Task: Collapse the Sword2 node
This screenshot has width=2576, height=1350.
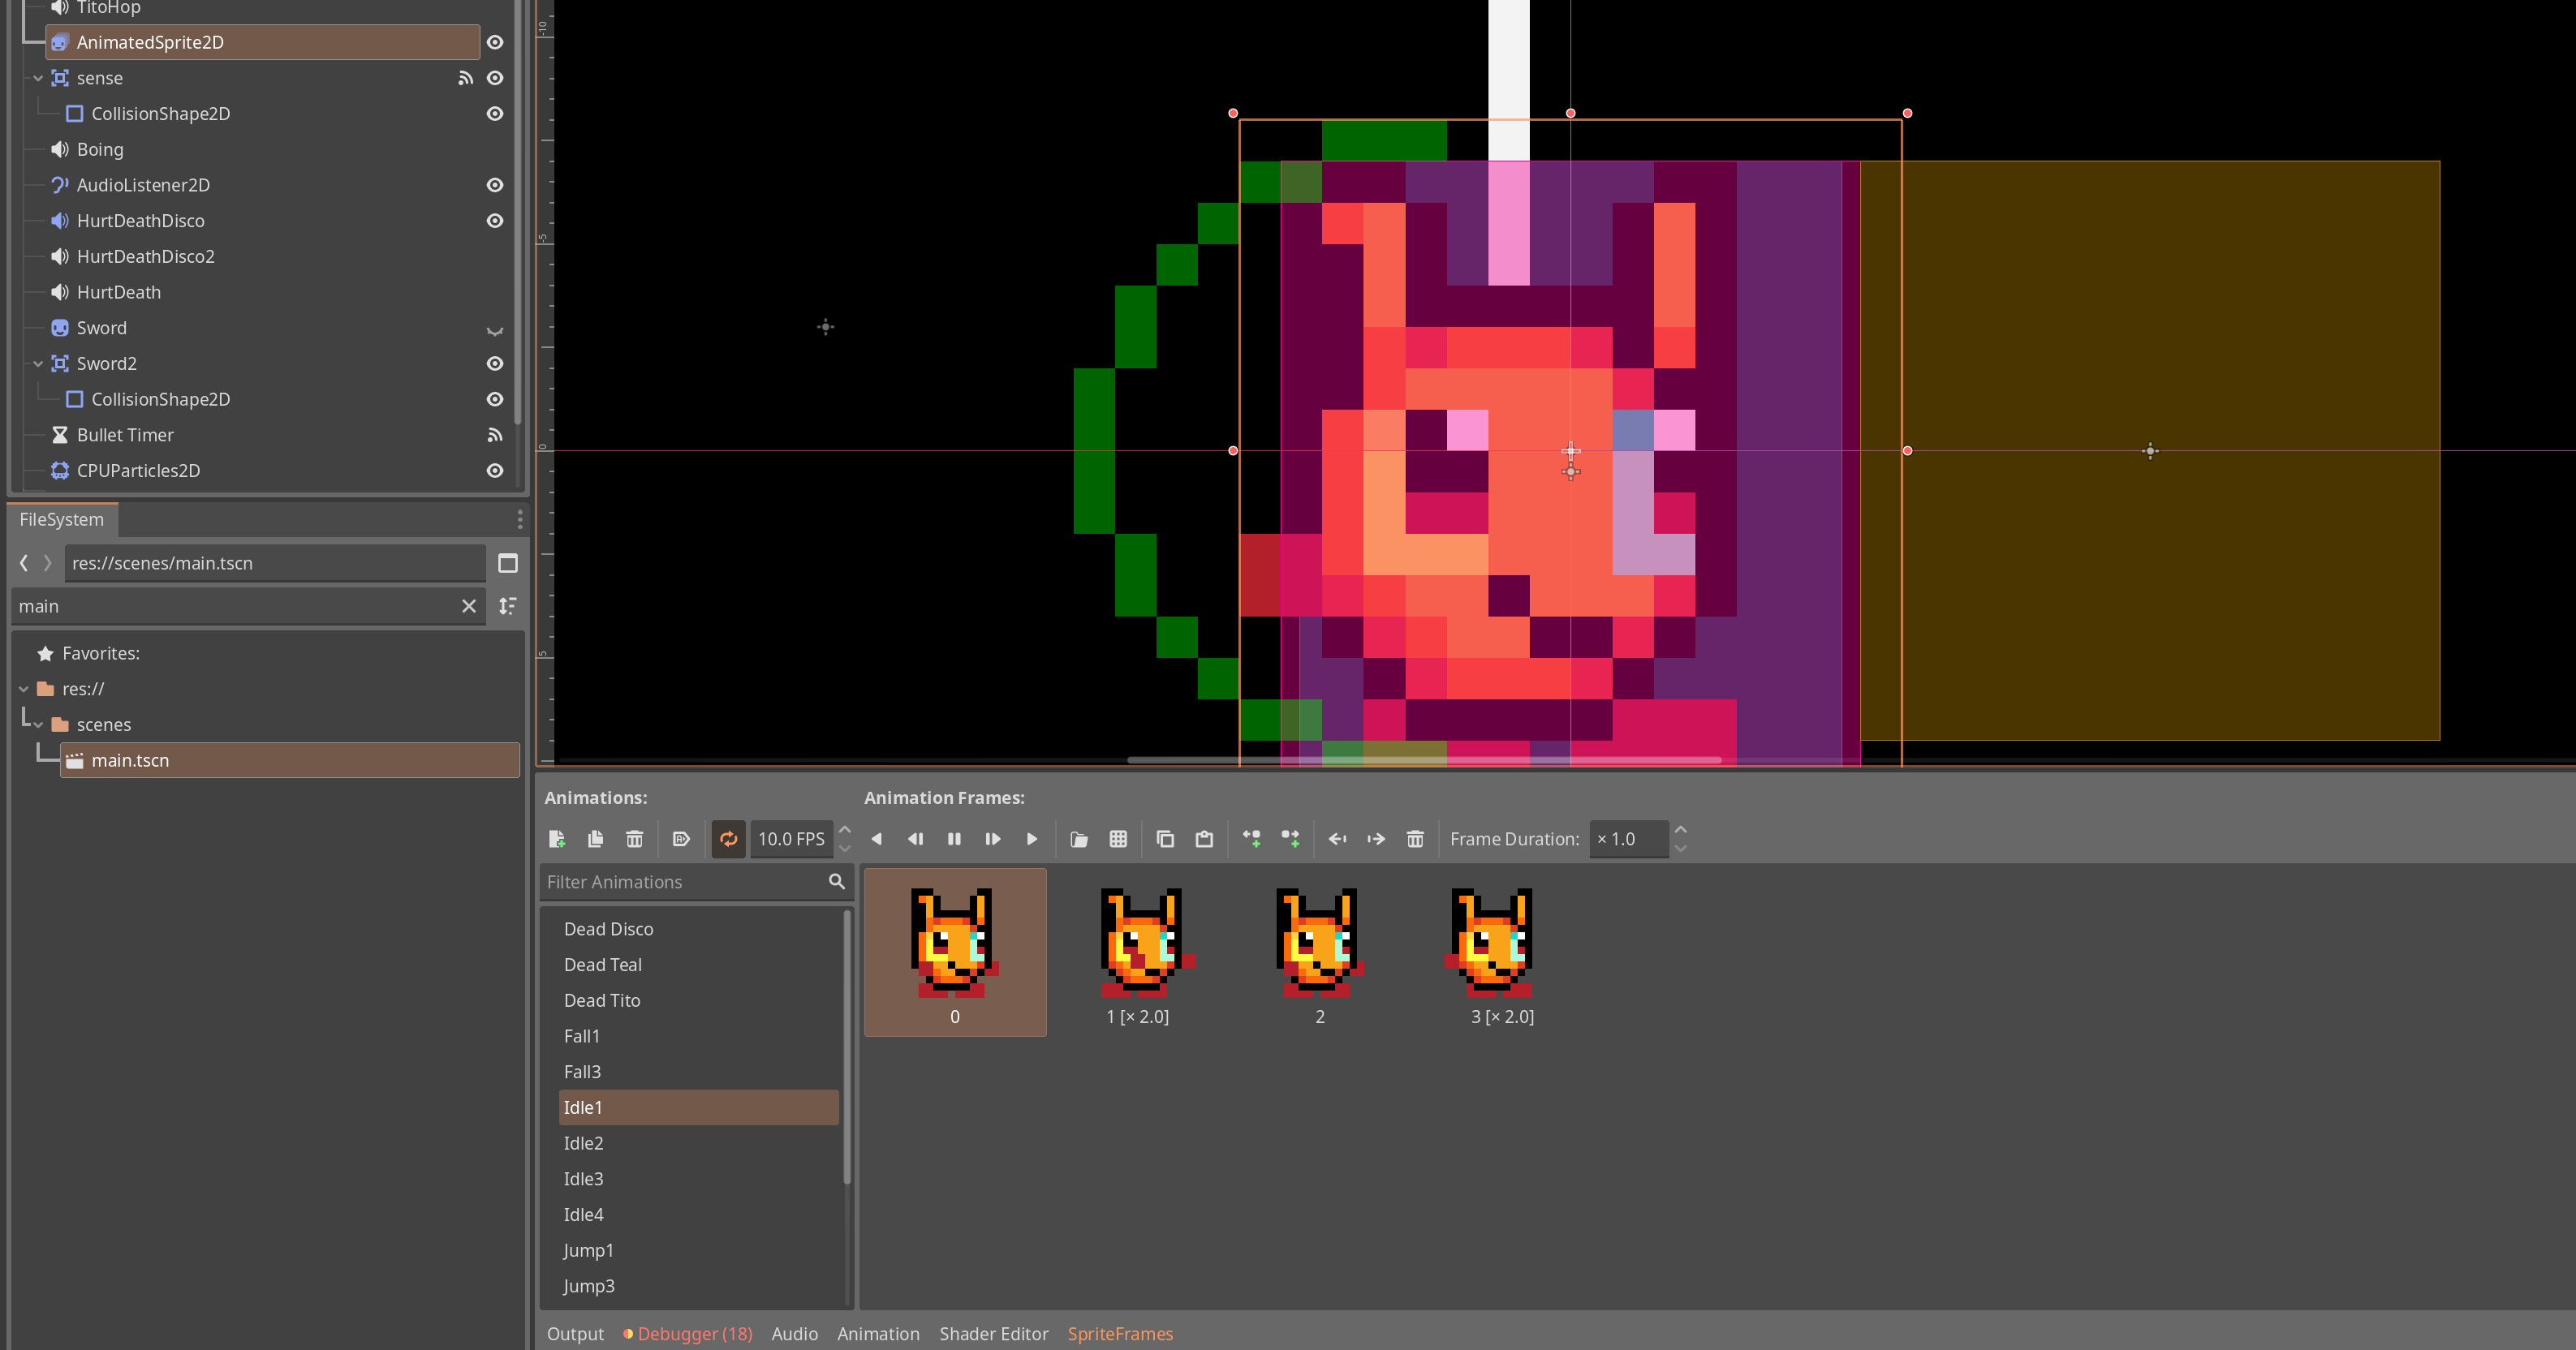Action: pyautogui.click(x=38, y=364)
